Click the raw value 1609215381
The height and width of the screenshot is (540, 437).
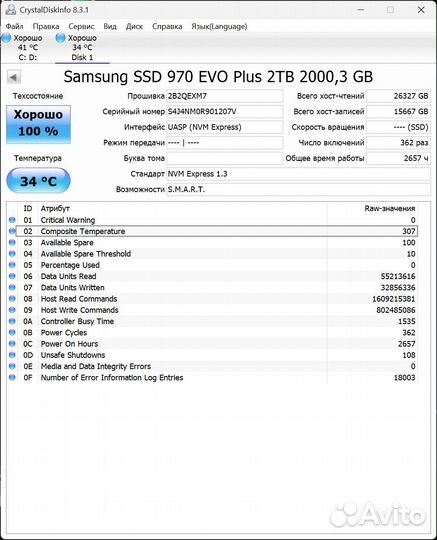click(394, 299)
